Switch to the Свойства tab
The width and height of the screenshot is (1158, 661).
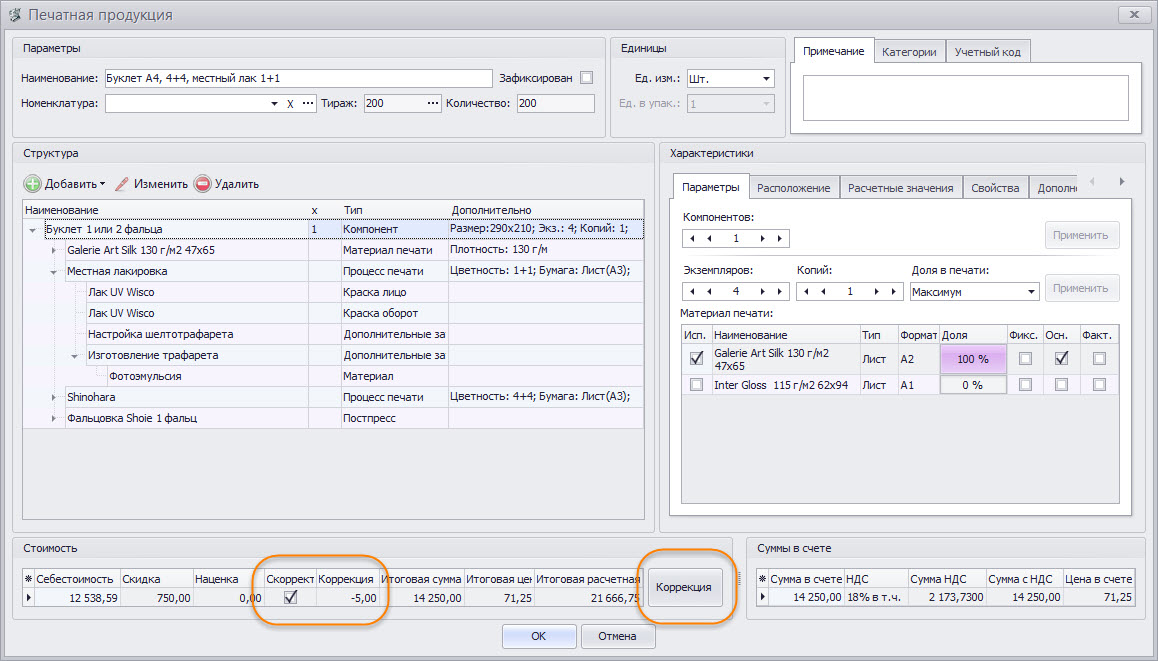995,188
